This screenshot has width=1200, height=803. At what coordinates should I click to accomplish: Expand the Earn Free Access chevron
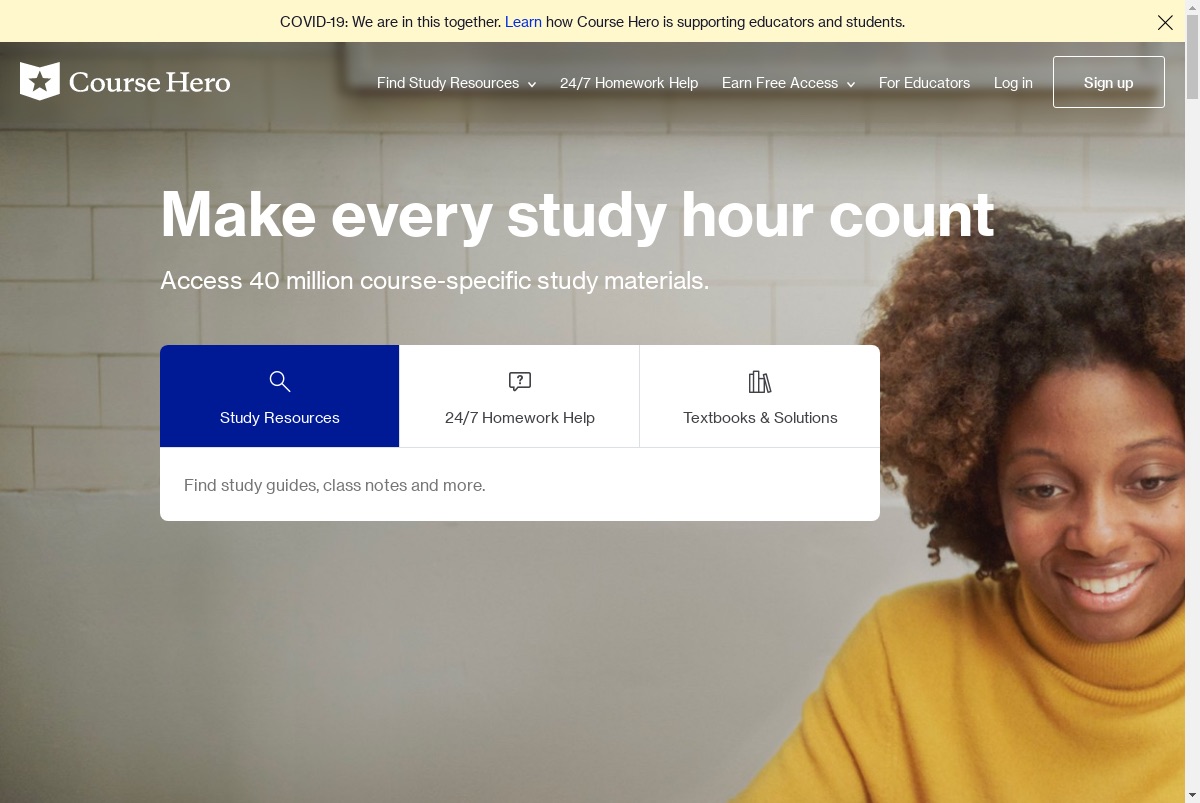(851, 84)
